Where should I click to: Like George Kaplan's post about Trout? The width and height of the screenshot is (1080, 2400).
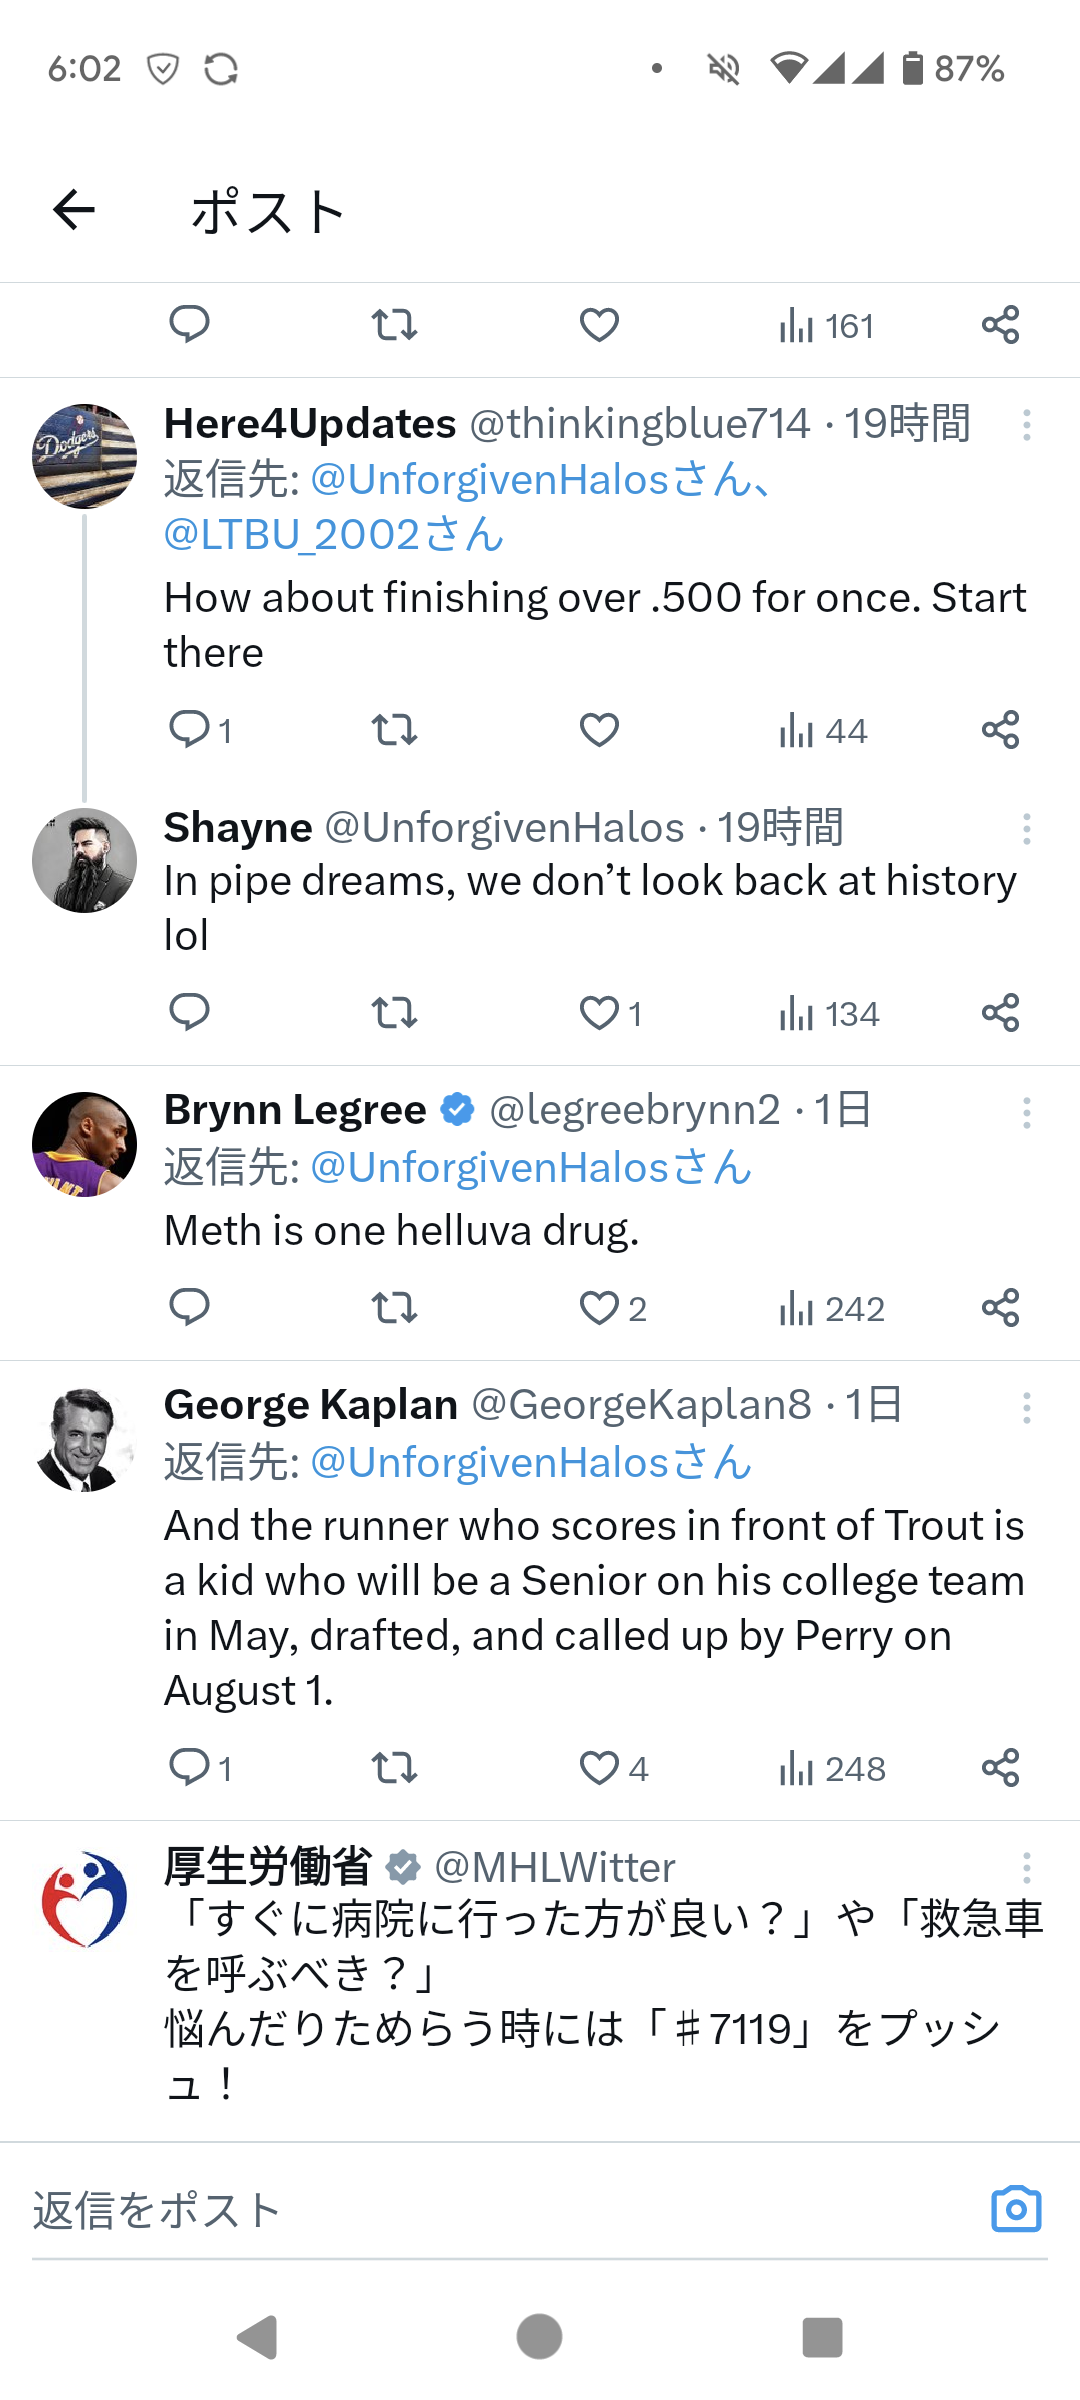point(600,1768)
